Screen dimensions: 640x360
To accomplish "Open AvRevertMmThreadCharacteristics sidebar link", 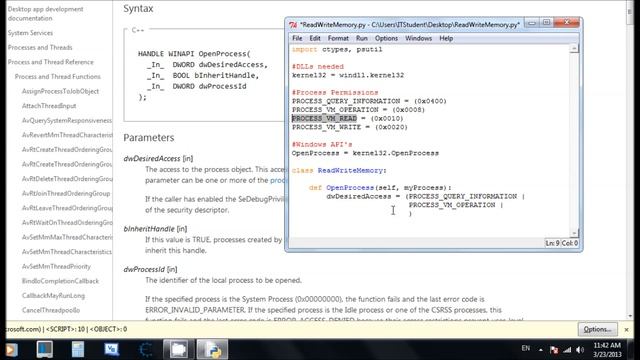I will coord(67,135).
